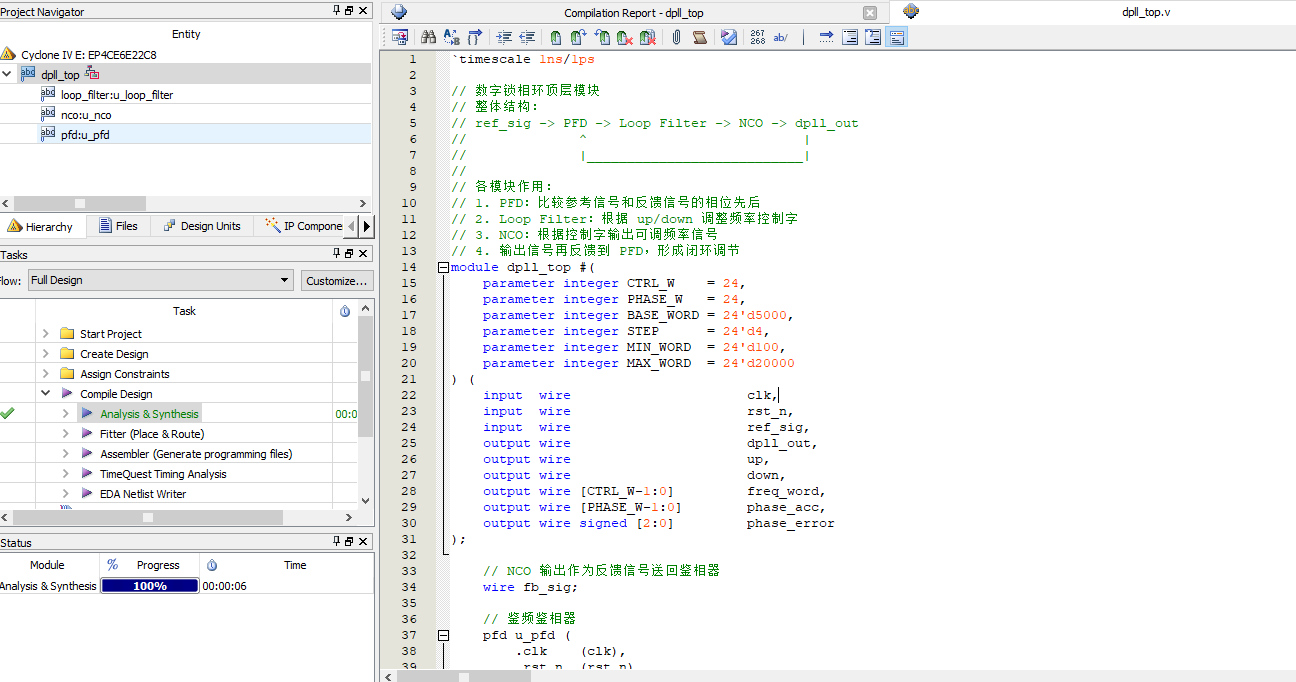Select the Files tab
Viewport: 1296px width, 682px height.
pyautogui.click(x=118, y=226)
